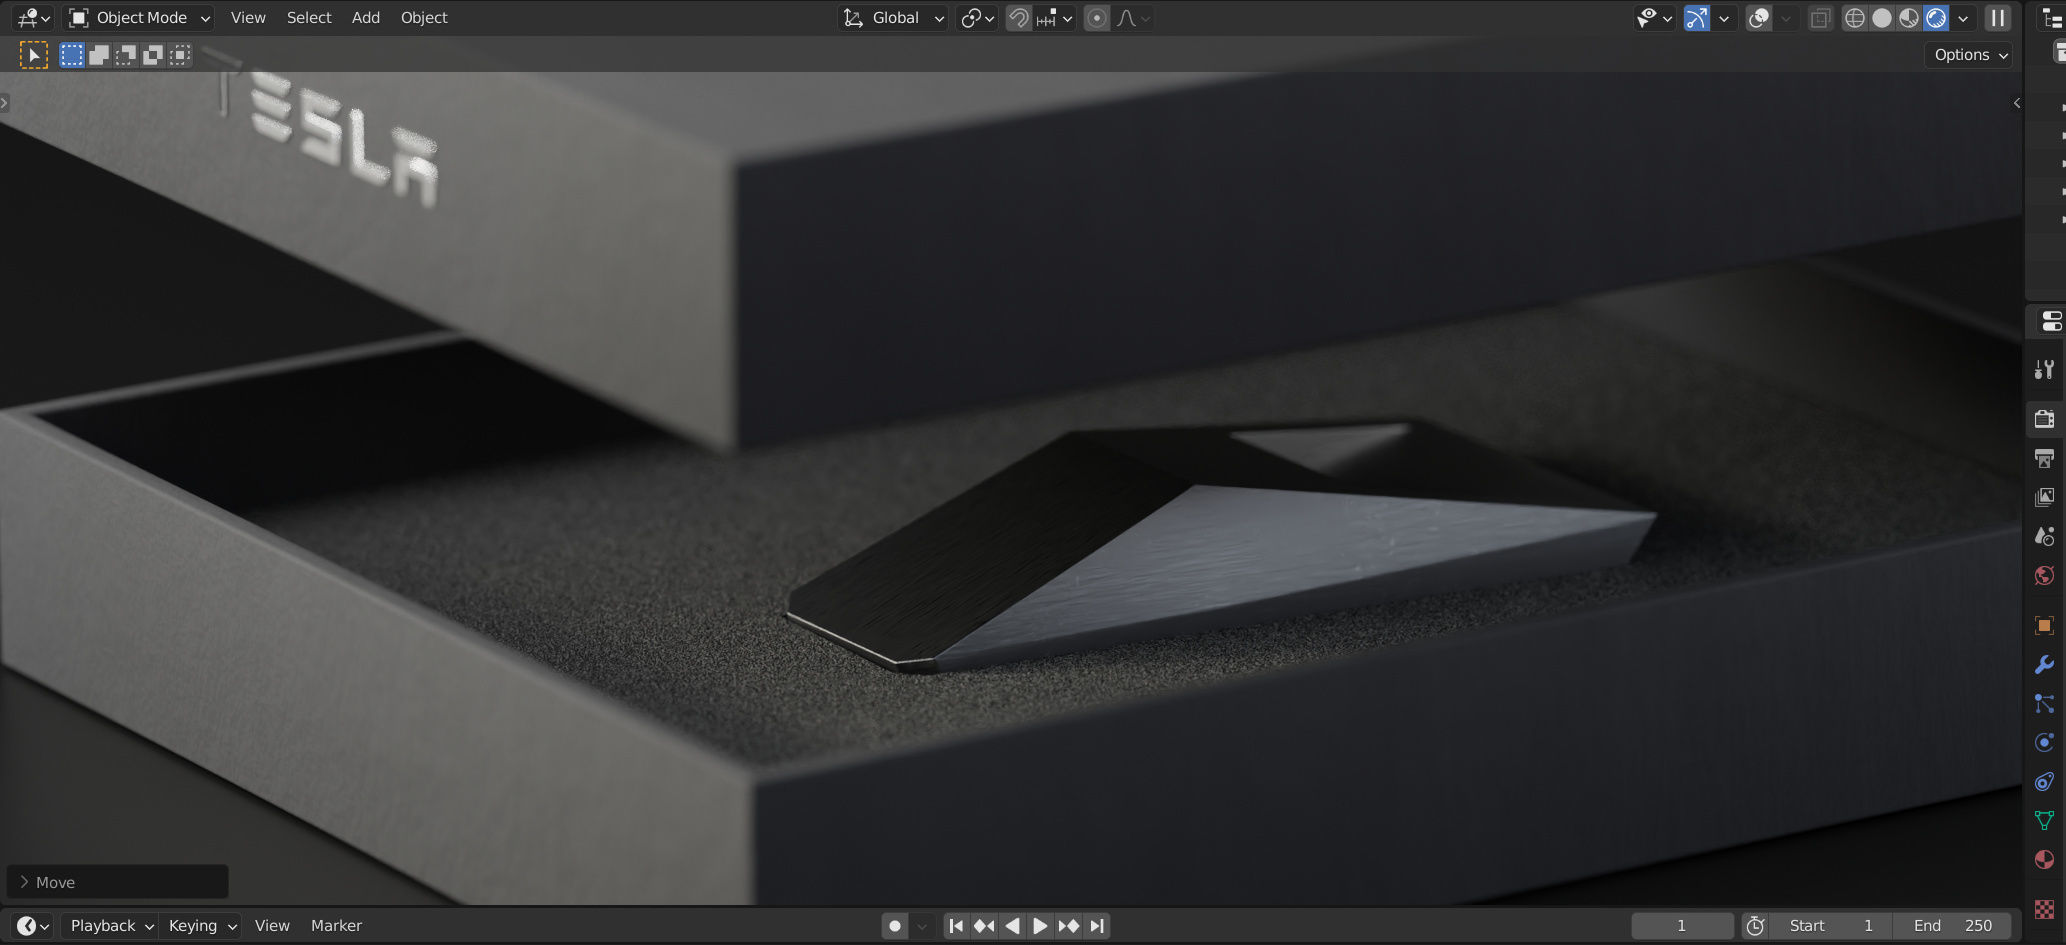Open the Keying dropdown in timeline

point(201,926)
